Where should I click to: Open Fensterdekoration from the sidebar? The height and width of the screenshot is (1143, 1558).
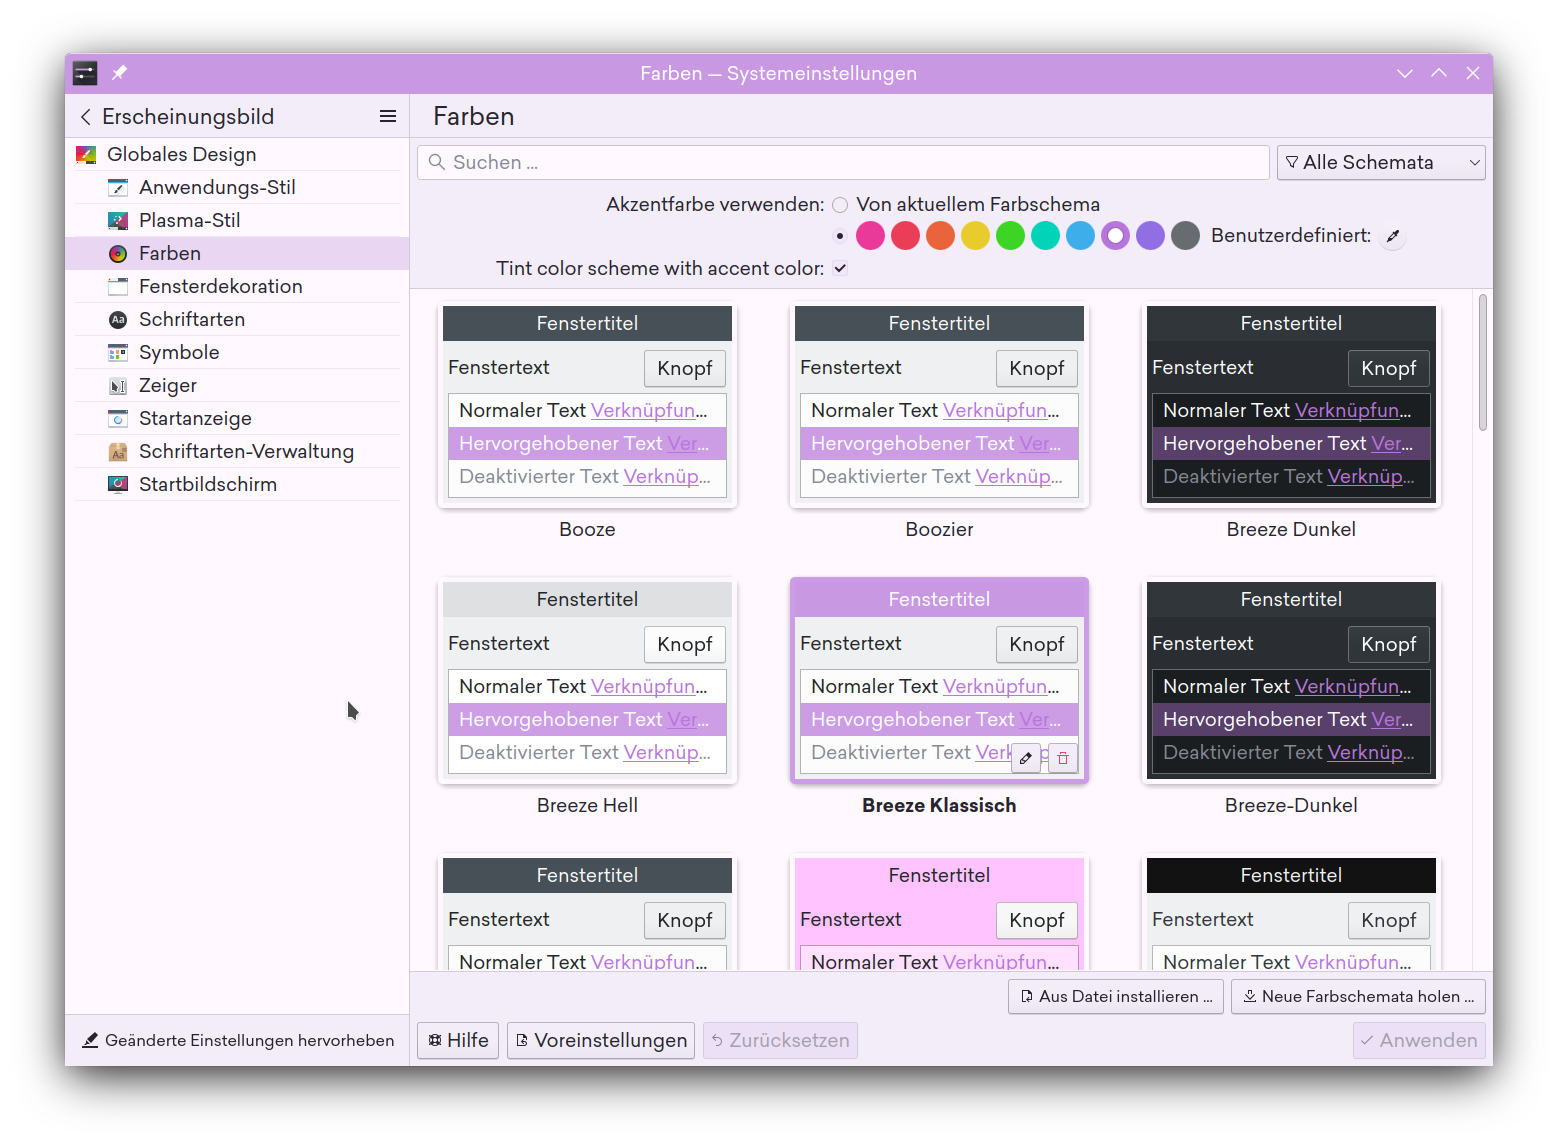coord(220,286)
